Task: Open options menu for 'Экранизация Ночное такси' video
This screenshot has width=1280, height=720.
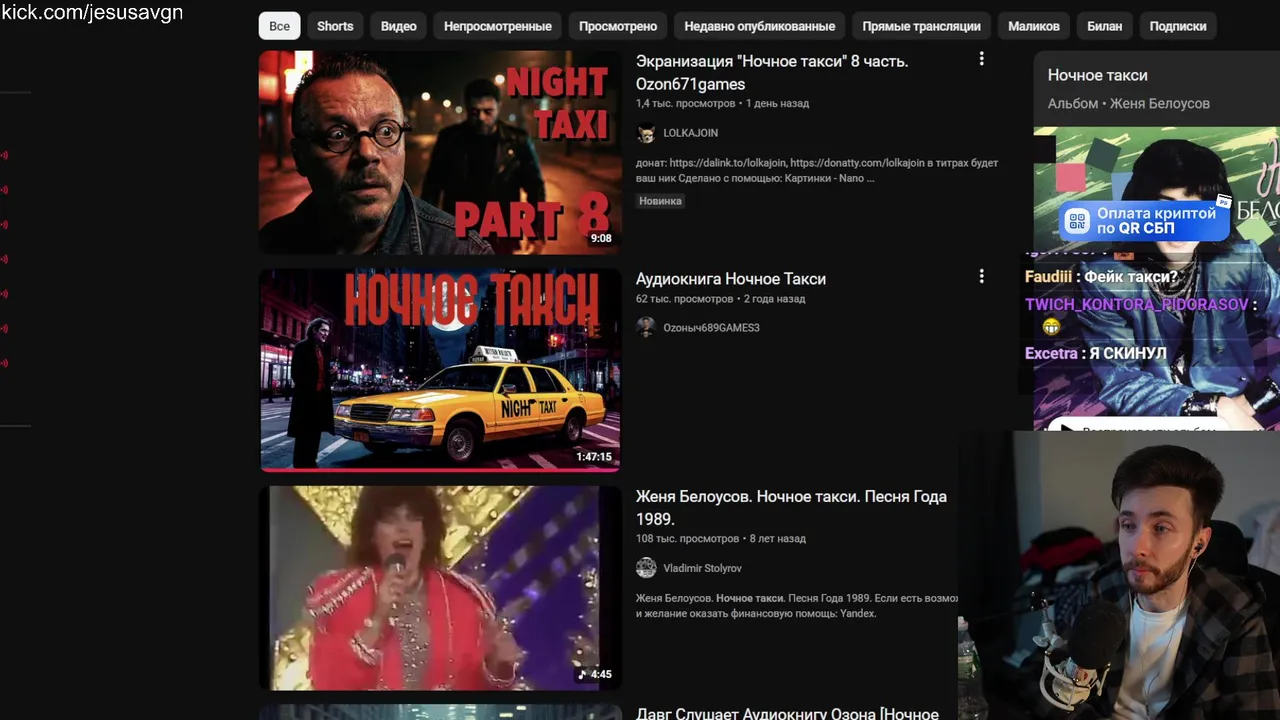Action: 981,59
